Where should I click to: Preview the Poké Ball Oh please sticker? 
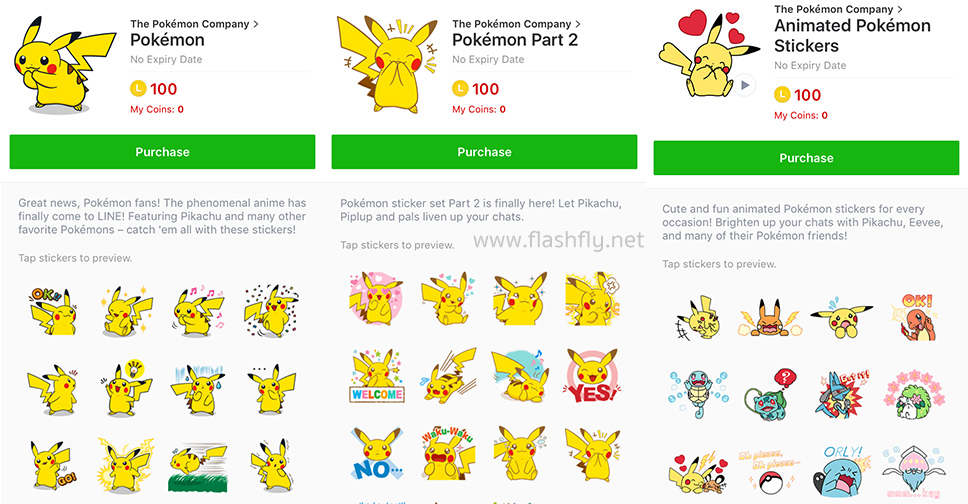769,472
